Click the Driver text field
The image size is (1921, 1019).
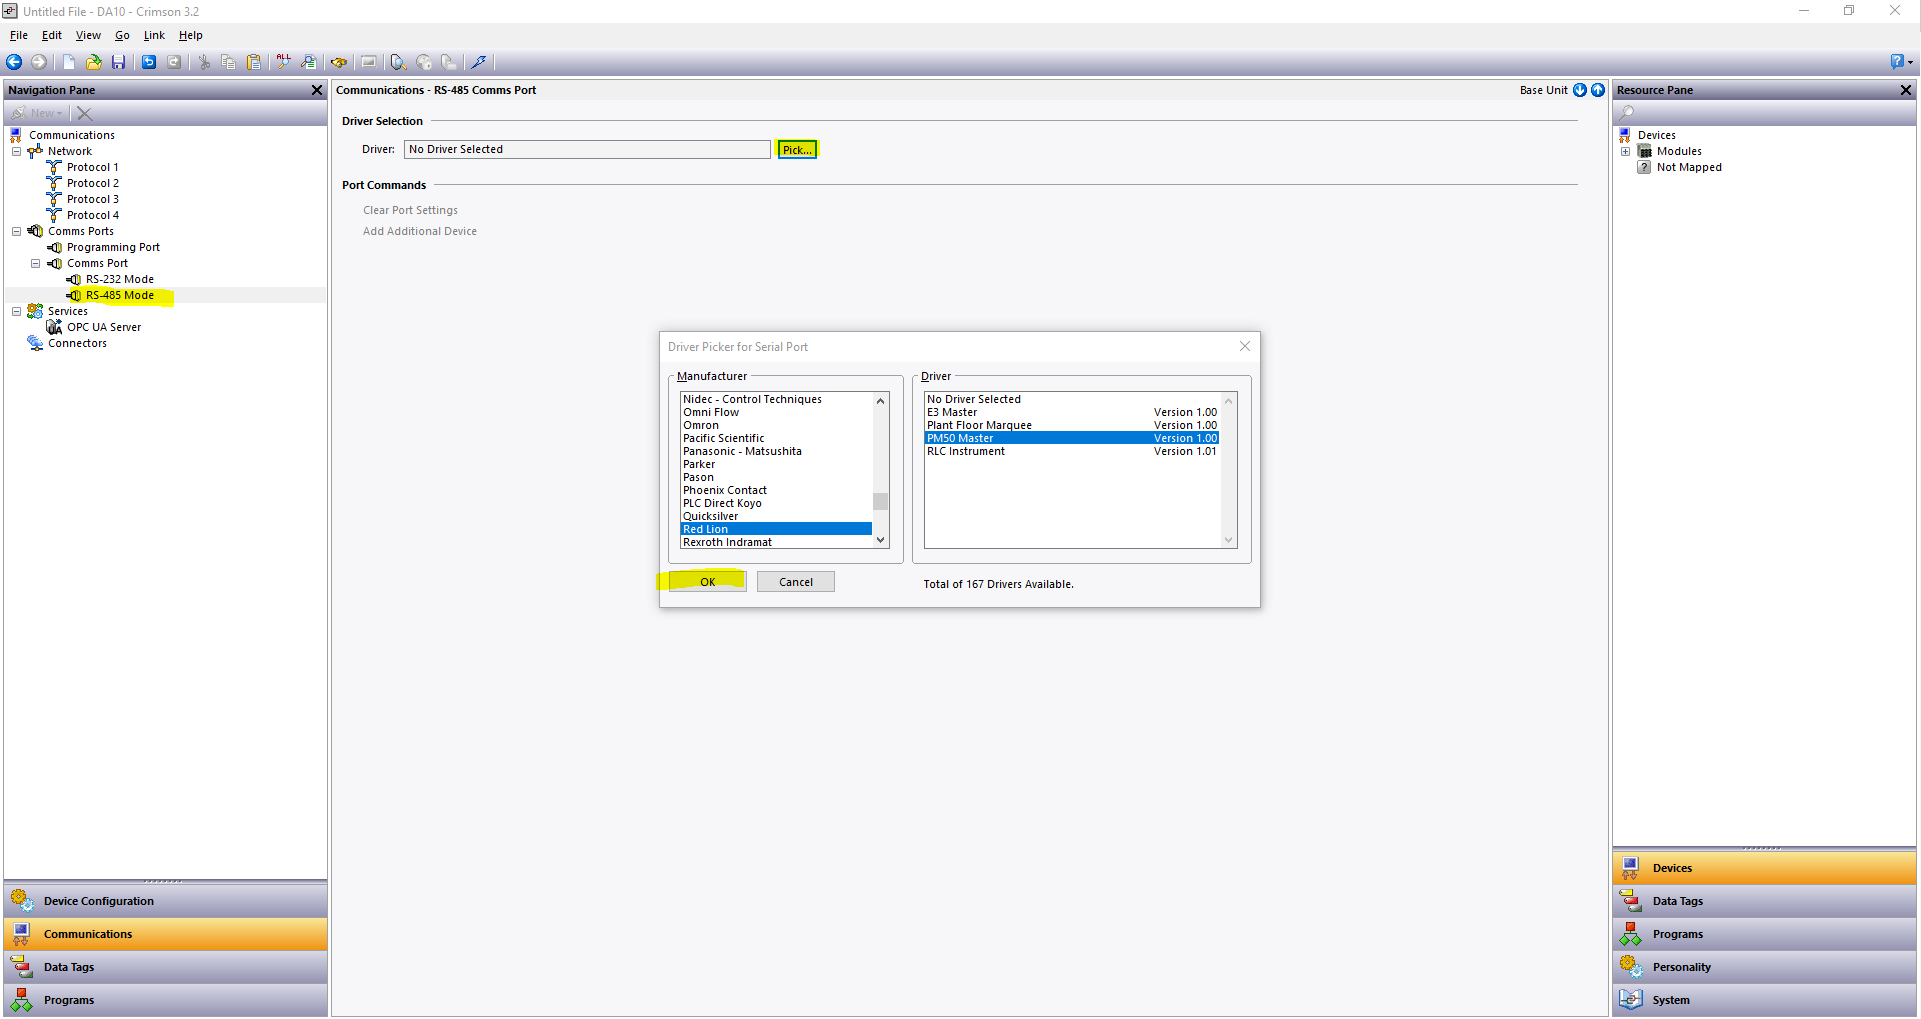tap(588, 149)
